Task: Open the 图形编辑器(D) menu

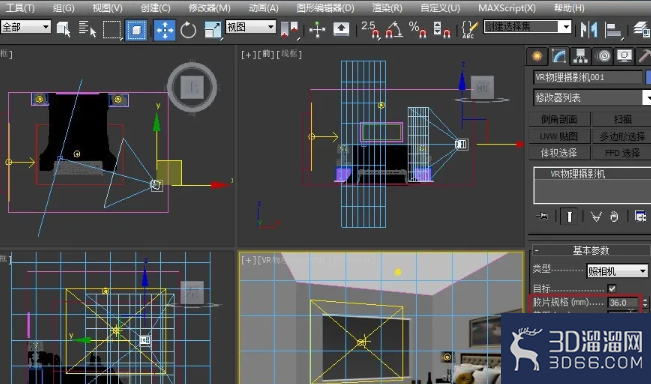Action: click(326, 8)
